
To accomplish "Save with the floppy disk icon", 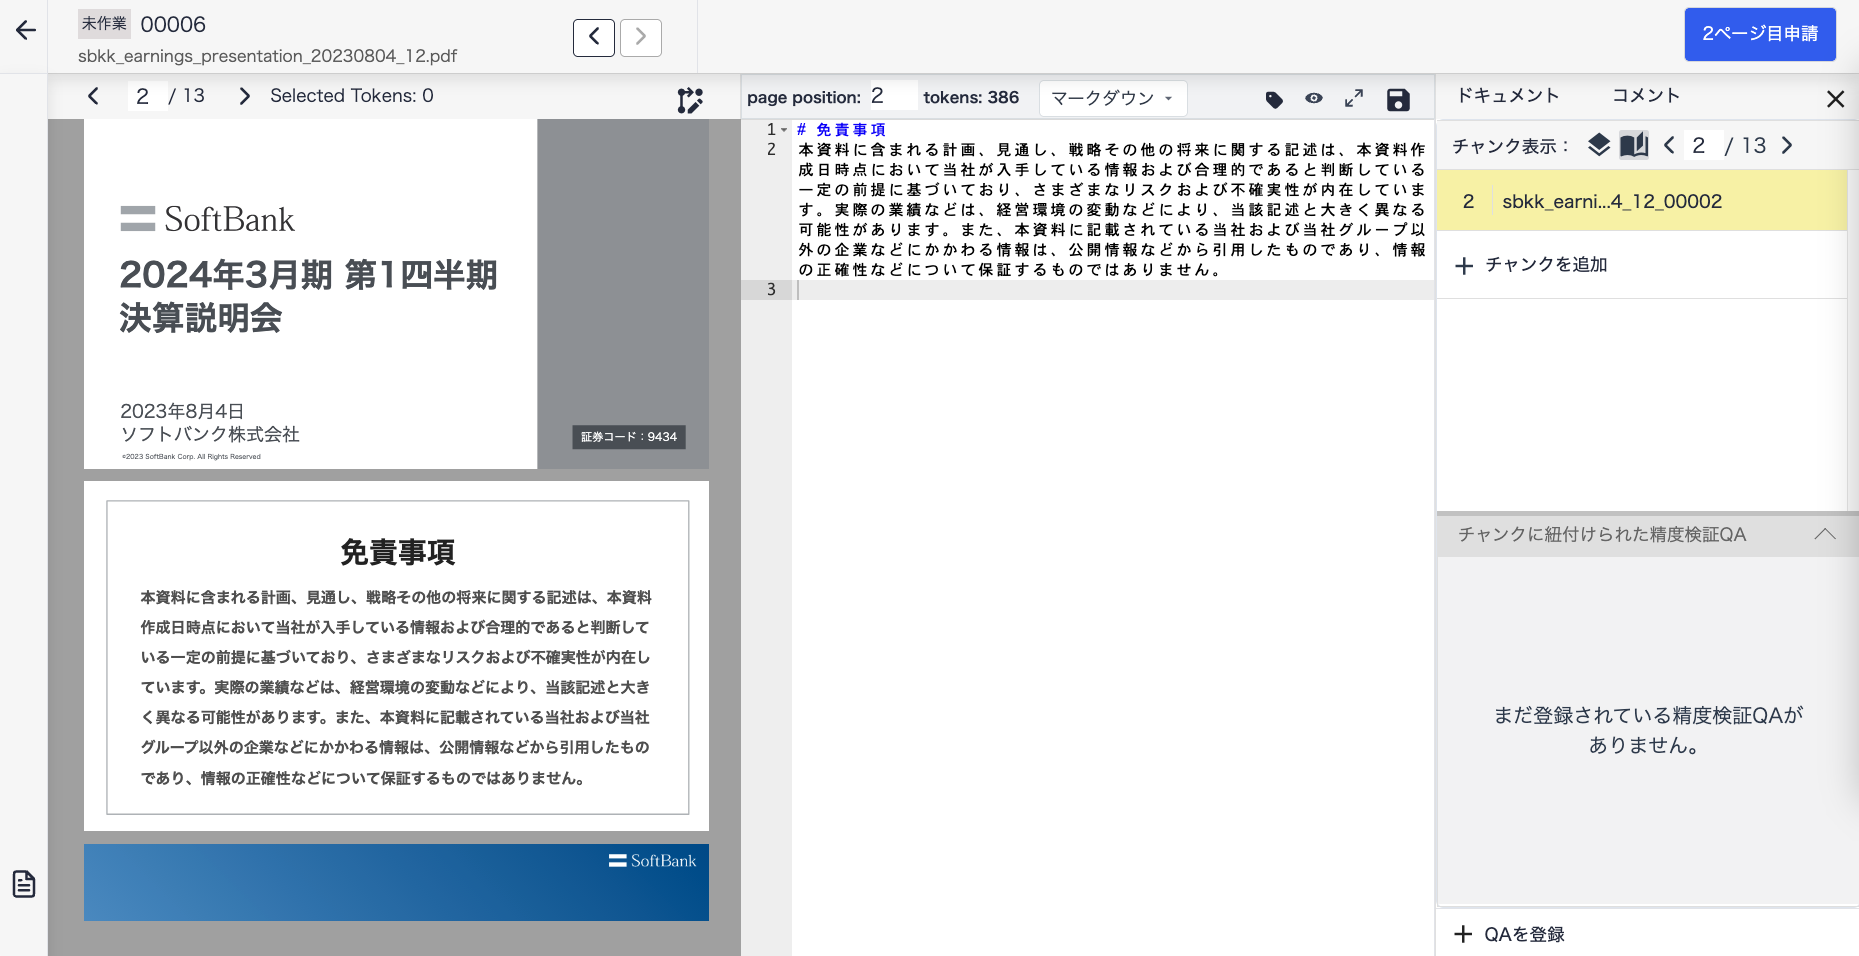I will coord(1398,99).
